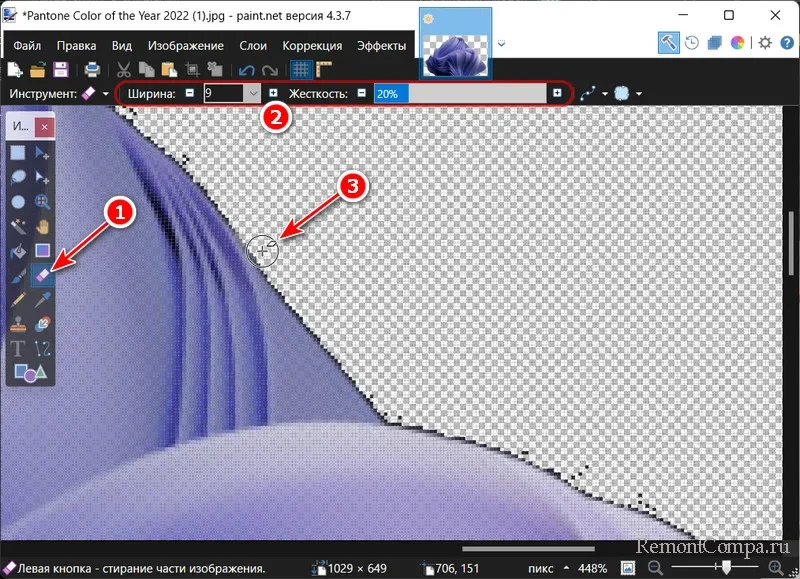Select the Move Selected Pixels tool
The height and width of the screenshot is (579, 800).
pos(42,153)
